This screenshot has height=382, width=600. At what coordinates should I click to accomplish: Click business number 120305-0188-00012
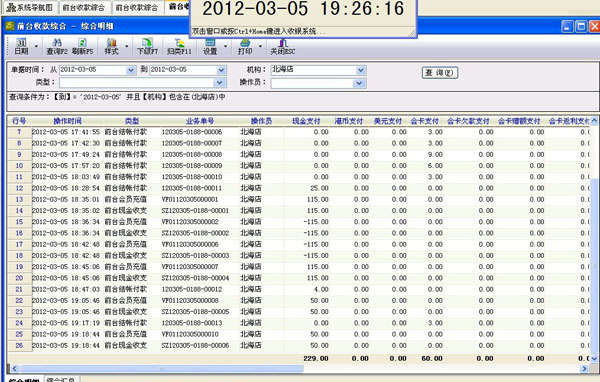pyautogui.click(x=192, y=289)
